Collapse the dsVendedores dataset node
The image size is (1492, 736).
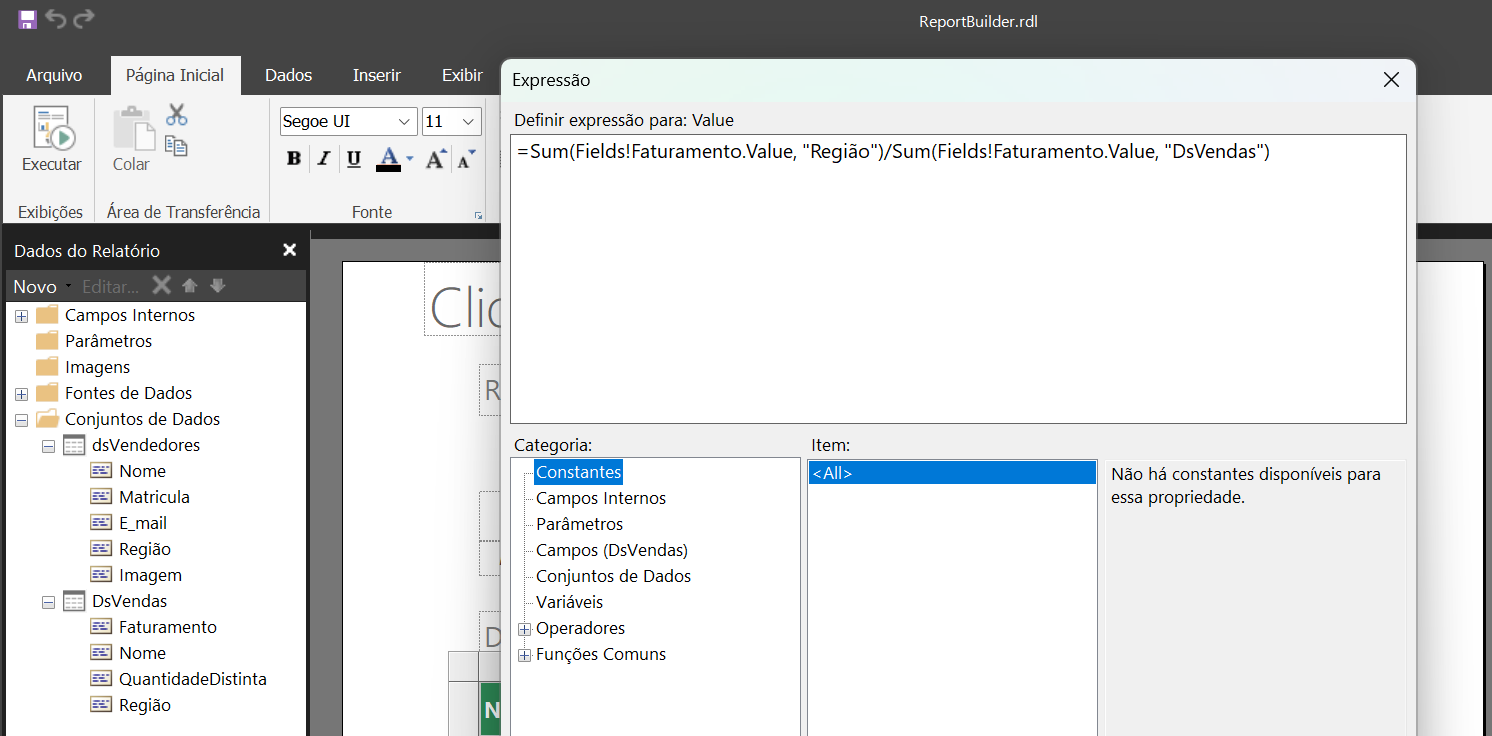[48, 446]
